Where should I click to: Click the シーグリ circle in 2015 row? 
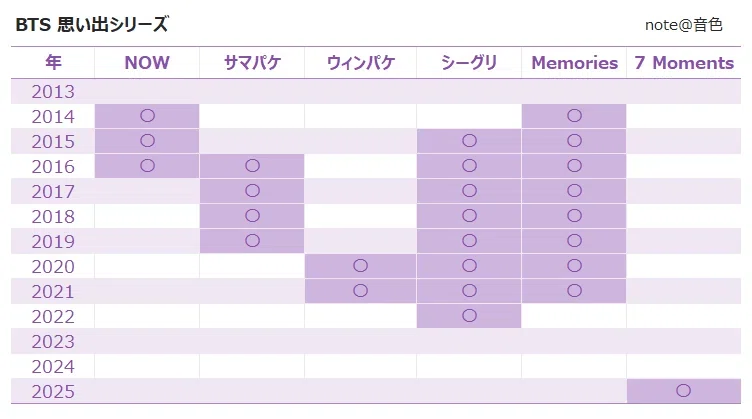coord(469,140)
